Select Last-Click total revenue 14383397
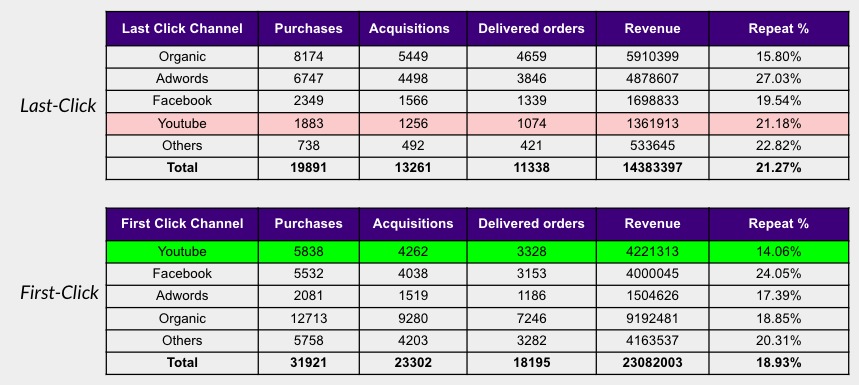The height and width of the screenshot is (385, 859). (652, 168)
